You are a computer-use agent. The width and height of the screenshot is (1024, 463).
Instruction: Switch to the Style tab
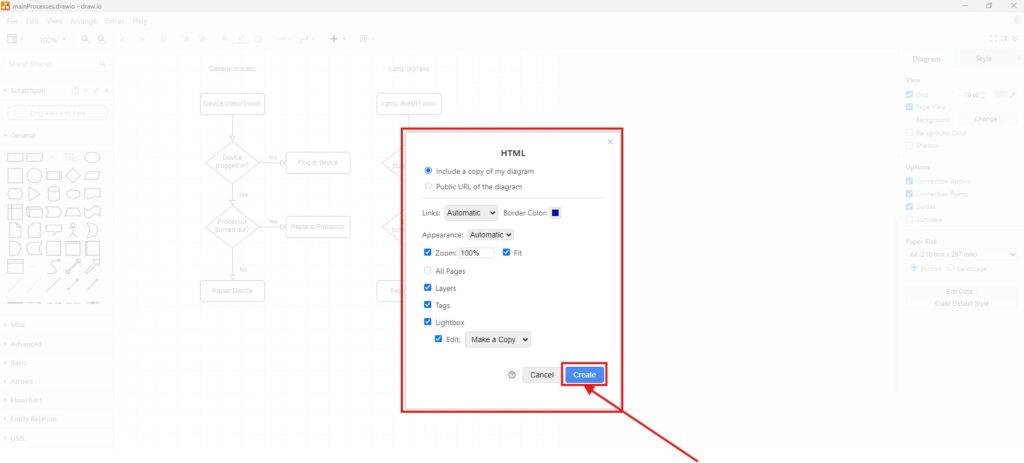point(983,59)
